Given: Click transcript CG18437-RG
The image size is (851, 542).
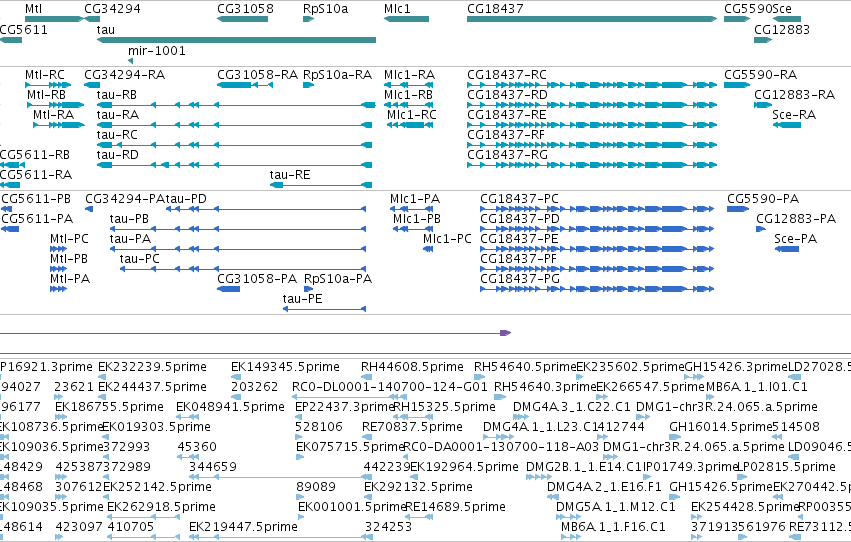Looking at the screenshot, I should pyautogui.click(x=592, y=165).
